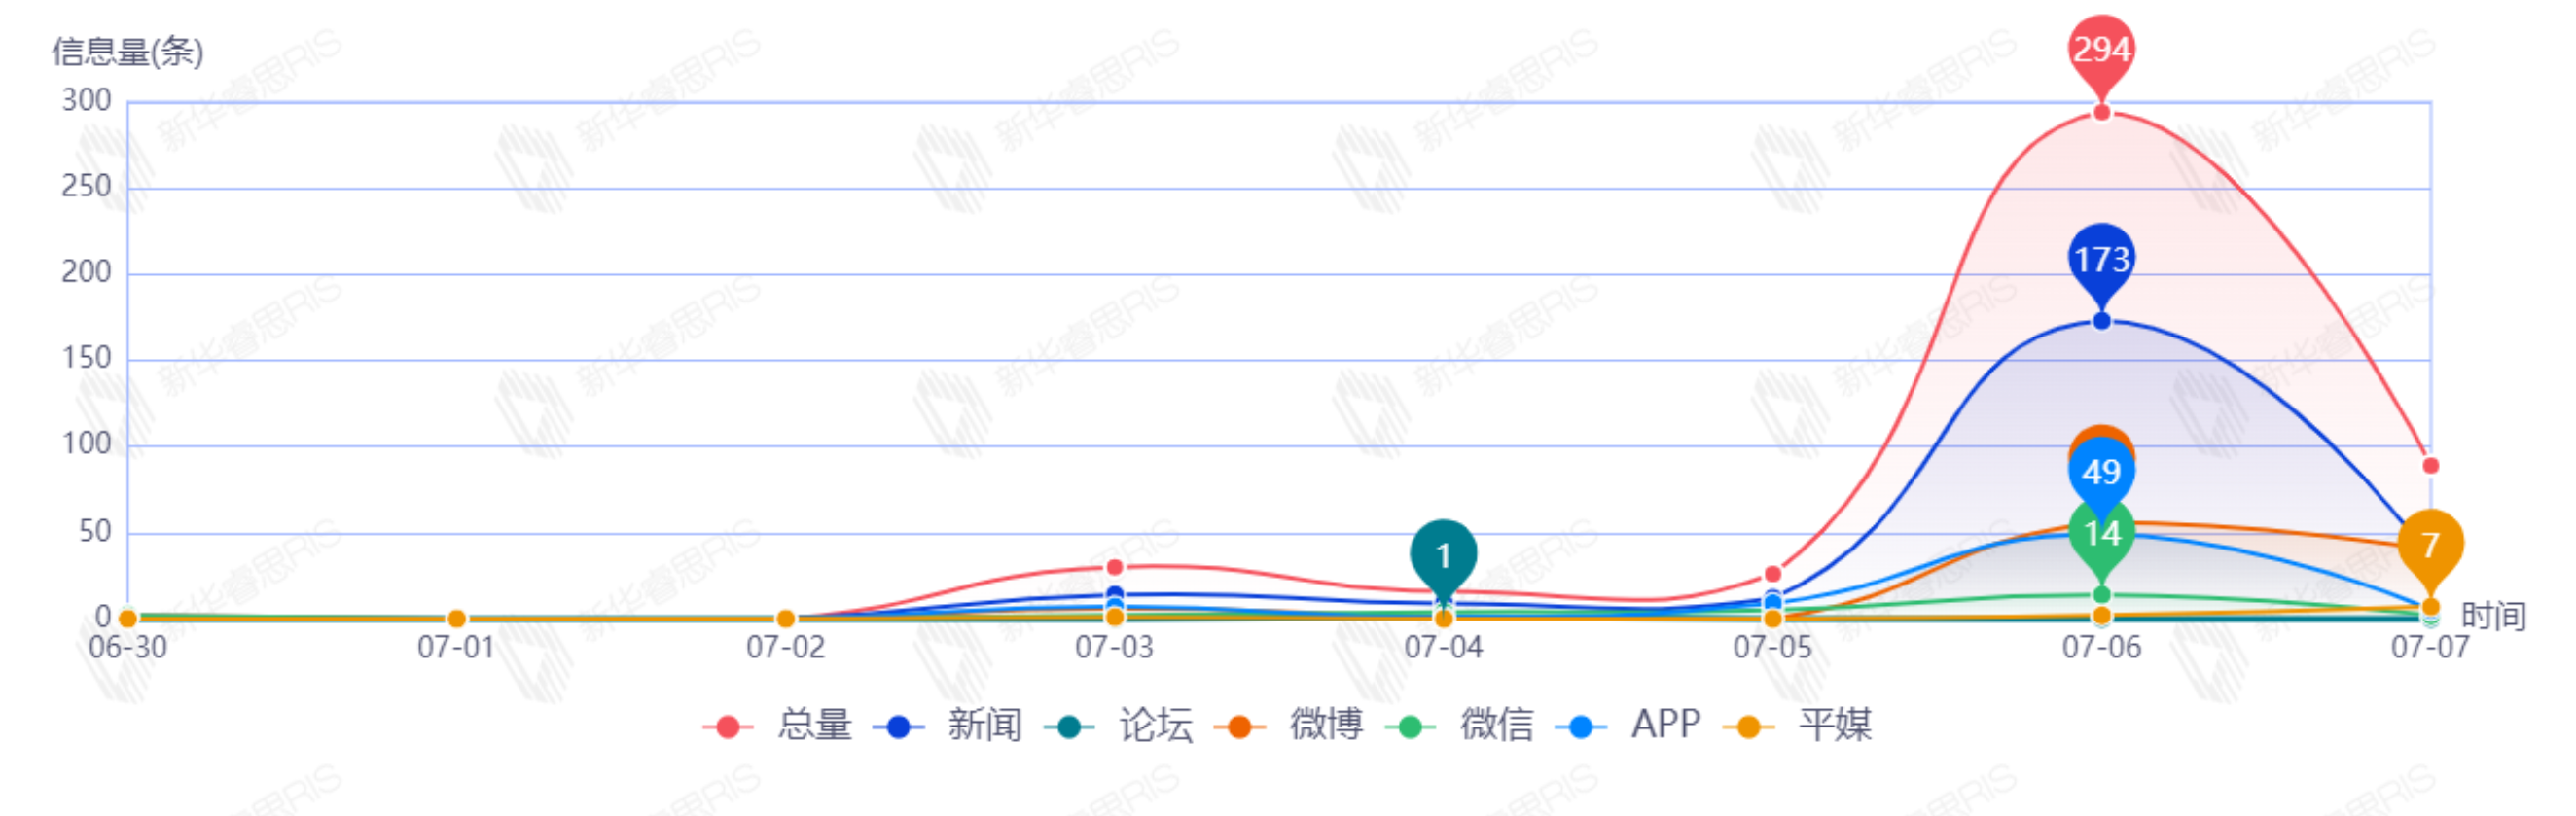Toggle the 微信 legend item
This screenshot has width=2576, height=816.
pos(1460,725)
